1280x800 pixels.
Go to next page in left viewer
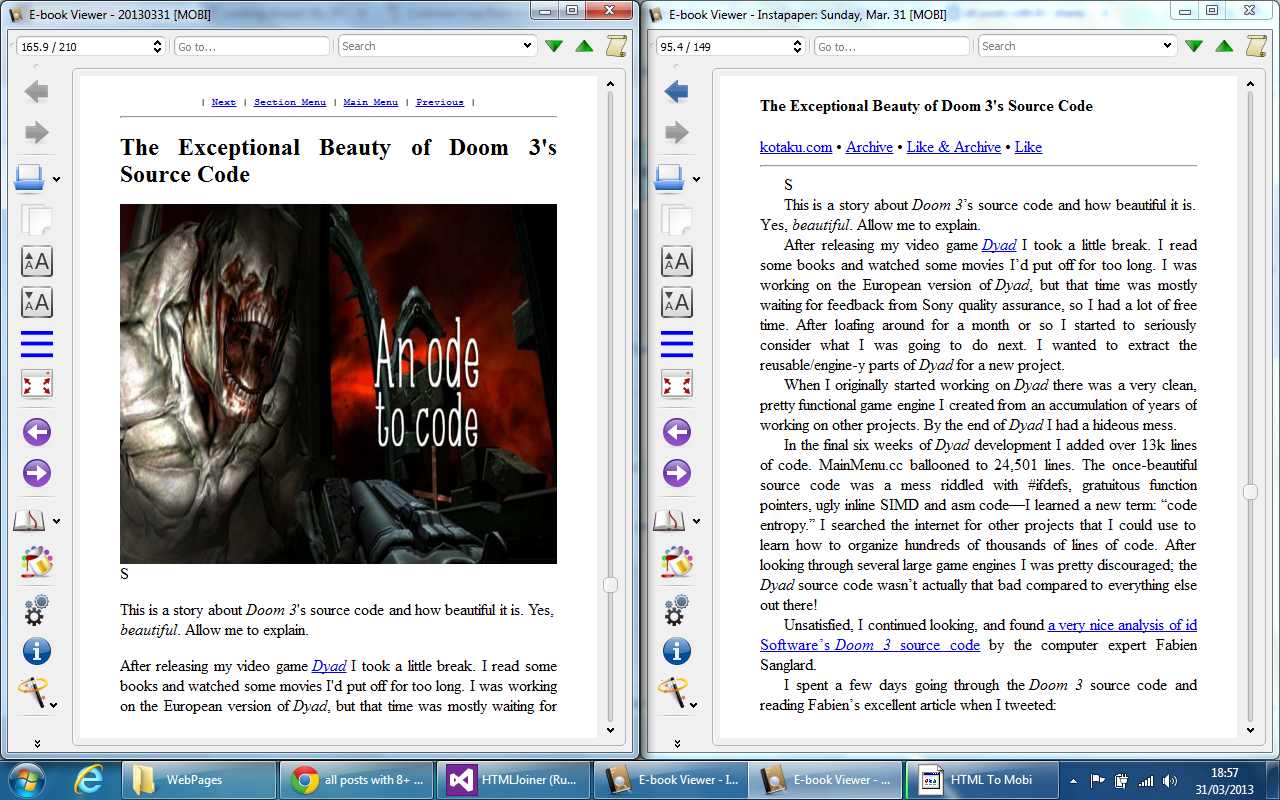pyautogui.click(x=37, y=472)
